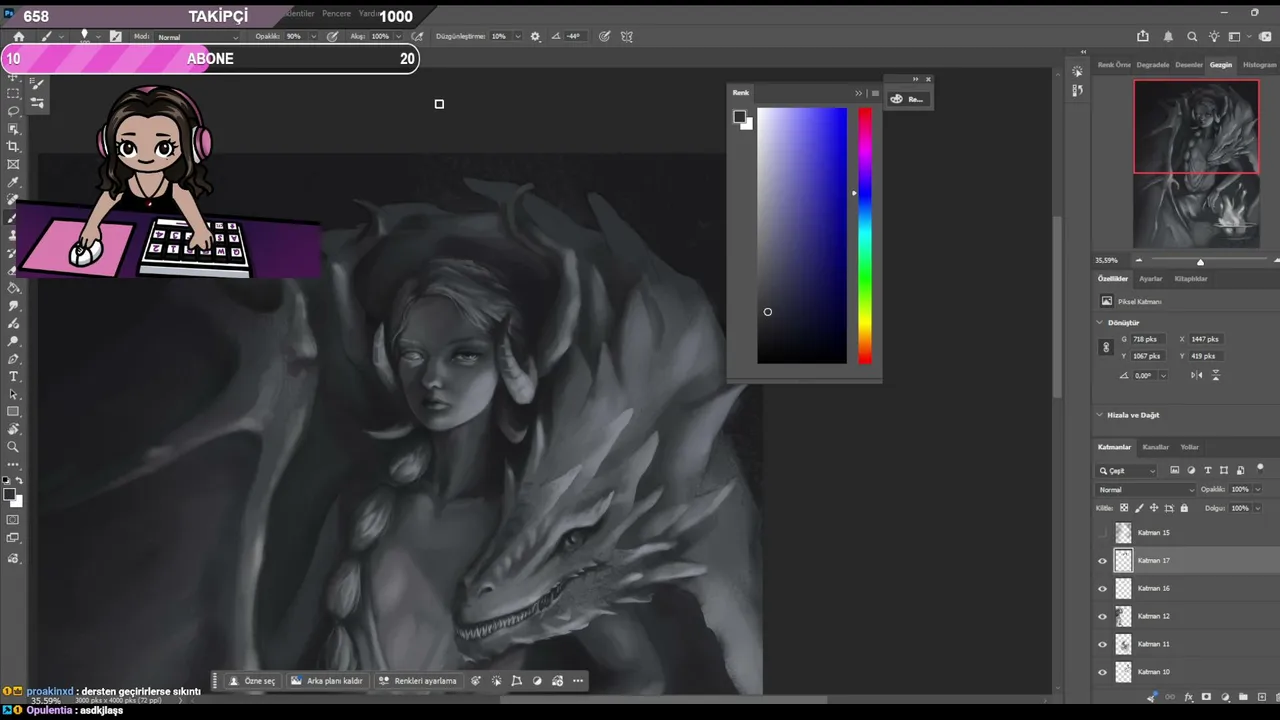Open the brush blend mode dropdown
The height and width of the screenshot is (720, 1280).
[x=198, y=37]
